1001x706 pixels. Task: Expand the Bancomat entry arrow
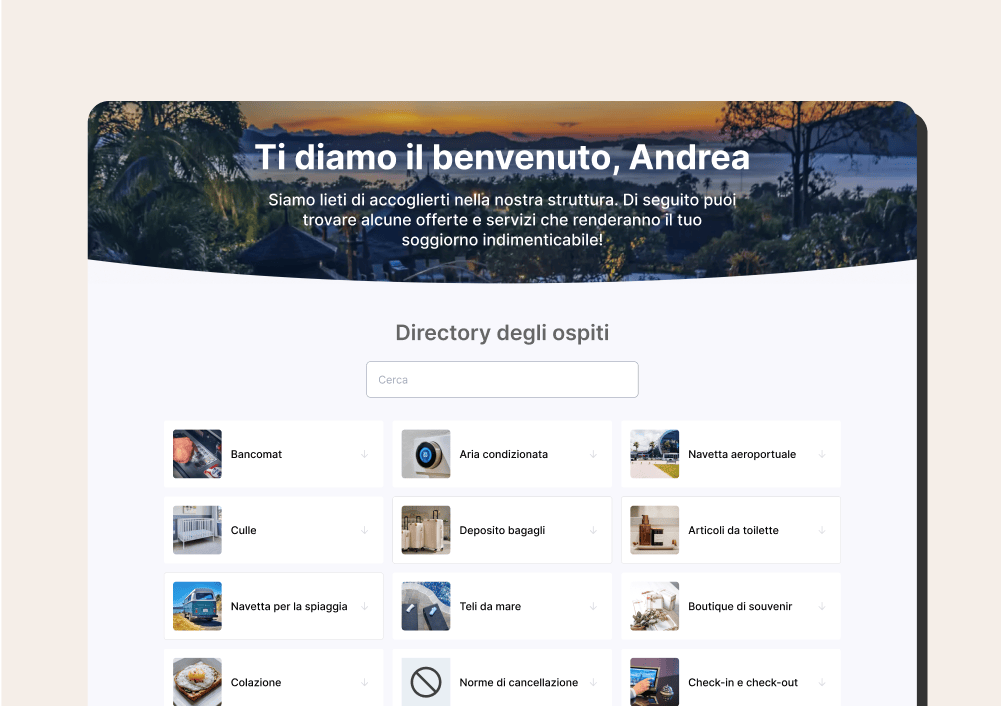365,454
